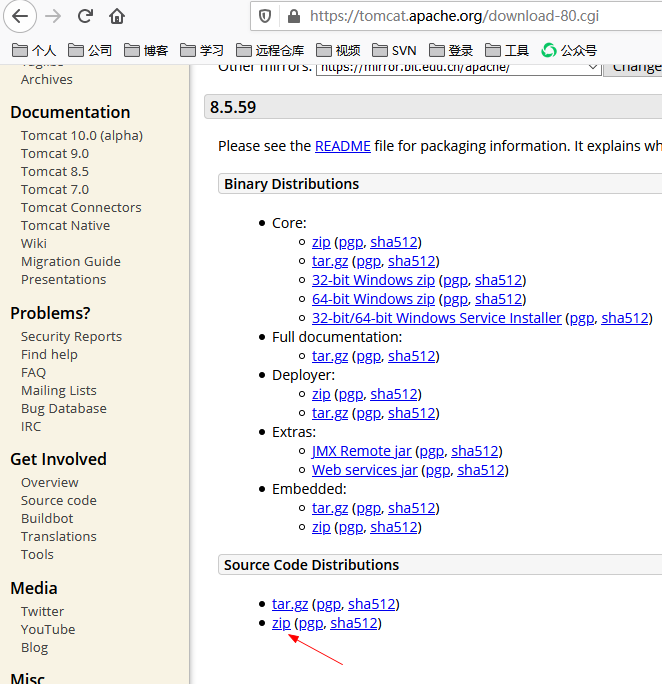Open the 公众号 bookmark
The height and width of the screenshot is (684, 662).
[x=568, y=50]
